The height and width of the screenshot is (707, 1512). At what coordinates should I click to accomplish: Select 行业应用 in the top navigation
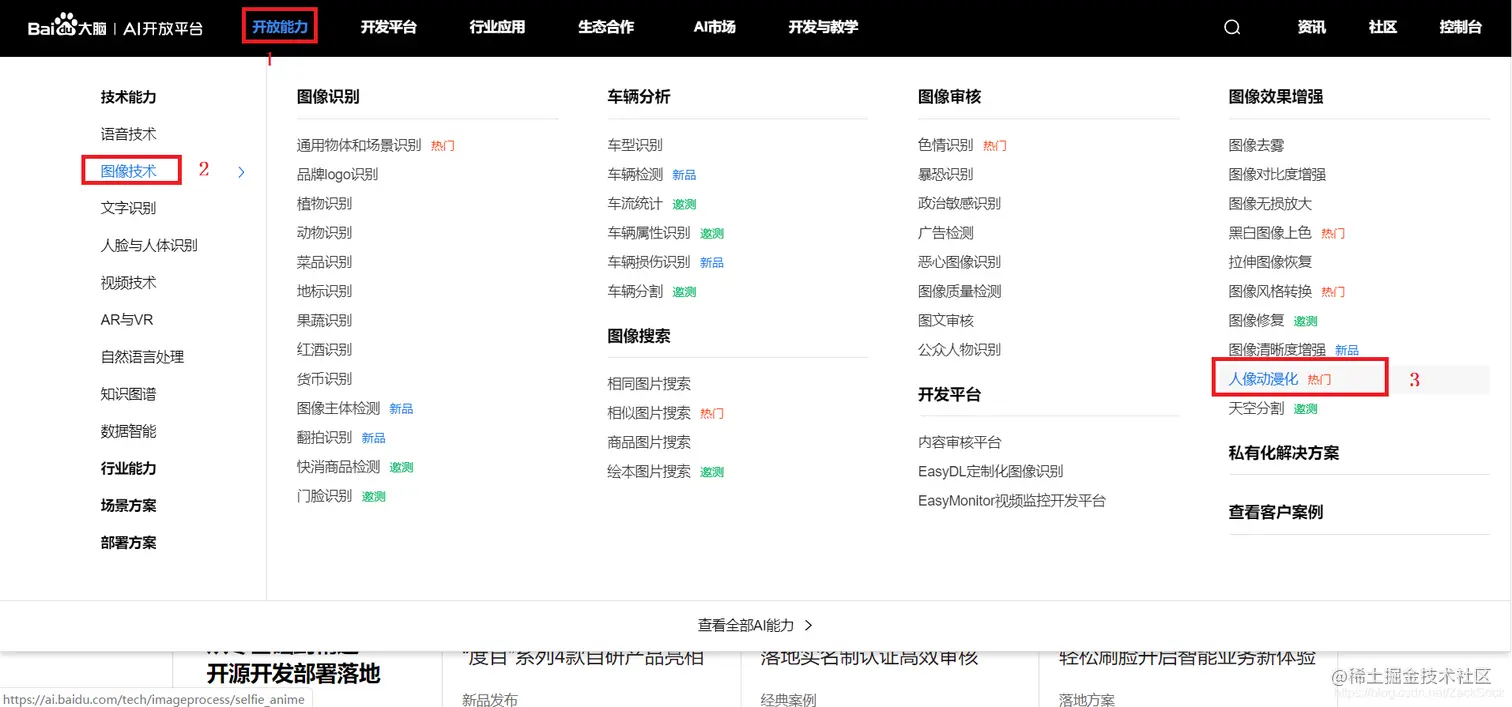497,27
